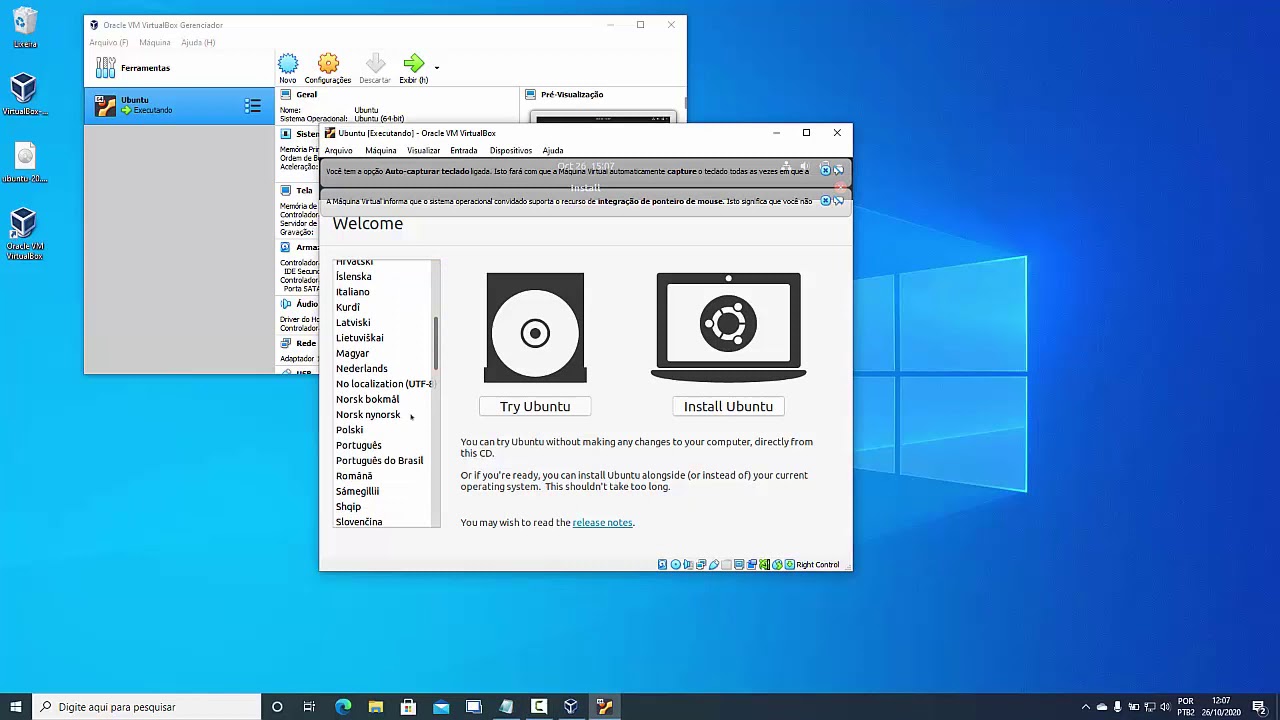1280x720 pixels.
Task: Dismiss the Auto-capturar teclado notification
Action: pyautogui.click(x=825, y=171)
